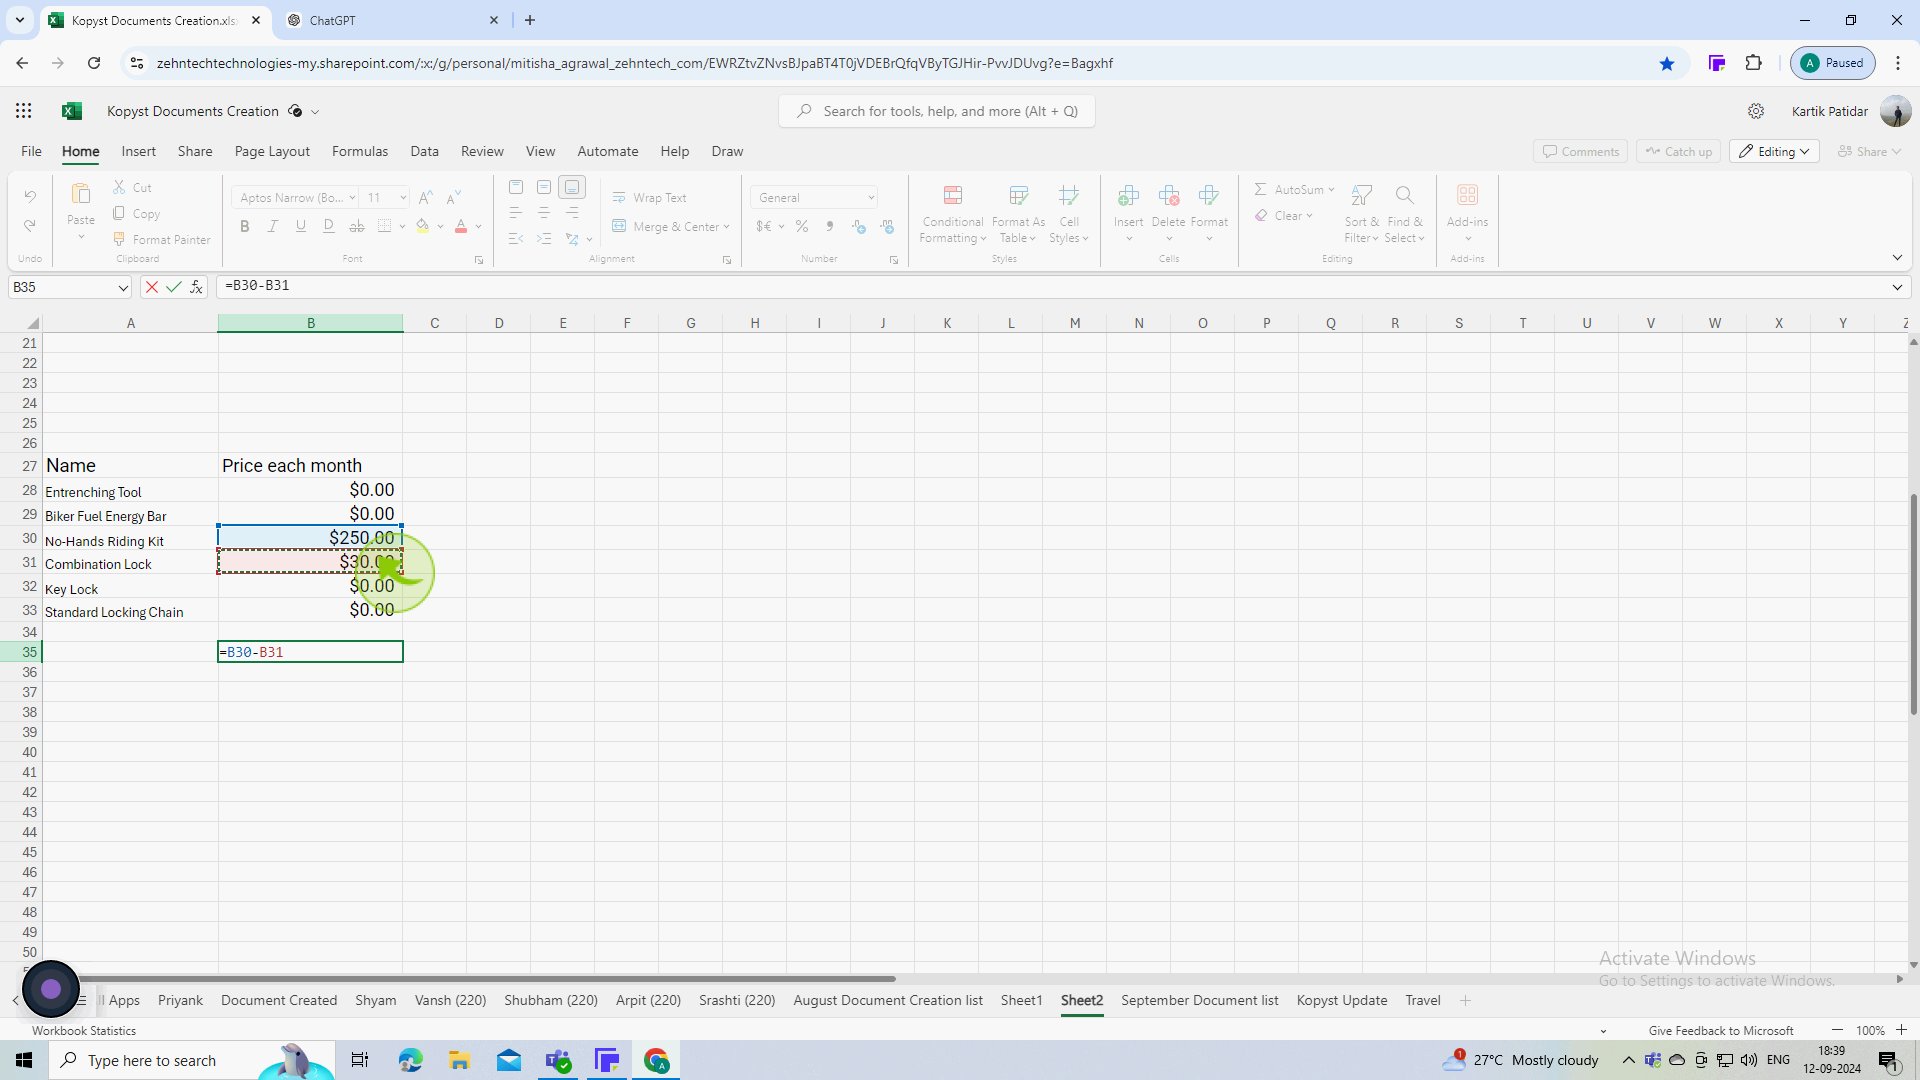
Task: Click Give Feedback to Microsoft link
Action: point(1721,1031)
